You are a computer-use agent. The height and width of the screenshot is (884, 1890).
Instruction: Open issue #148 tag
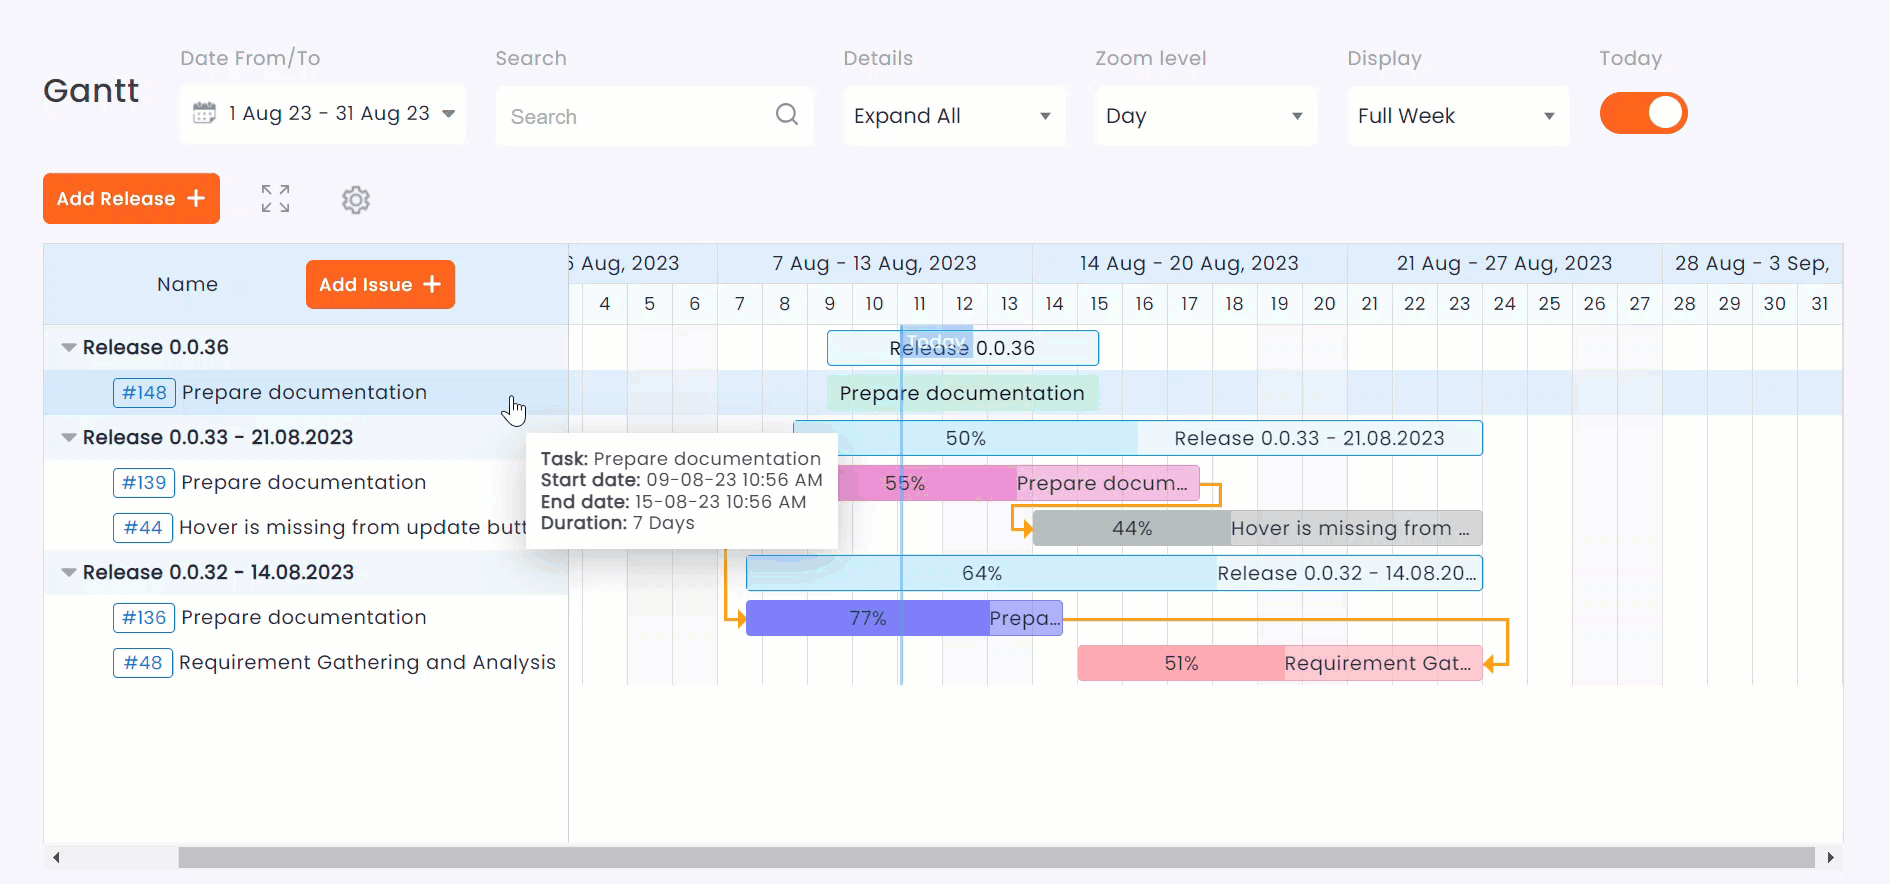coord(144,393)
